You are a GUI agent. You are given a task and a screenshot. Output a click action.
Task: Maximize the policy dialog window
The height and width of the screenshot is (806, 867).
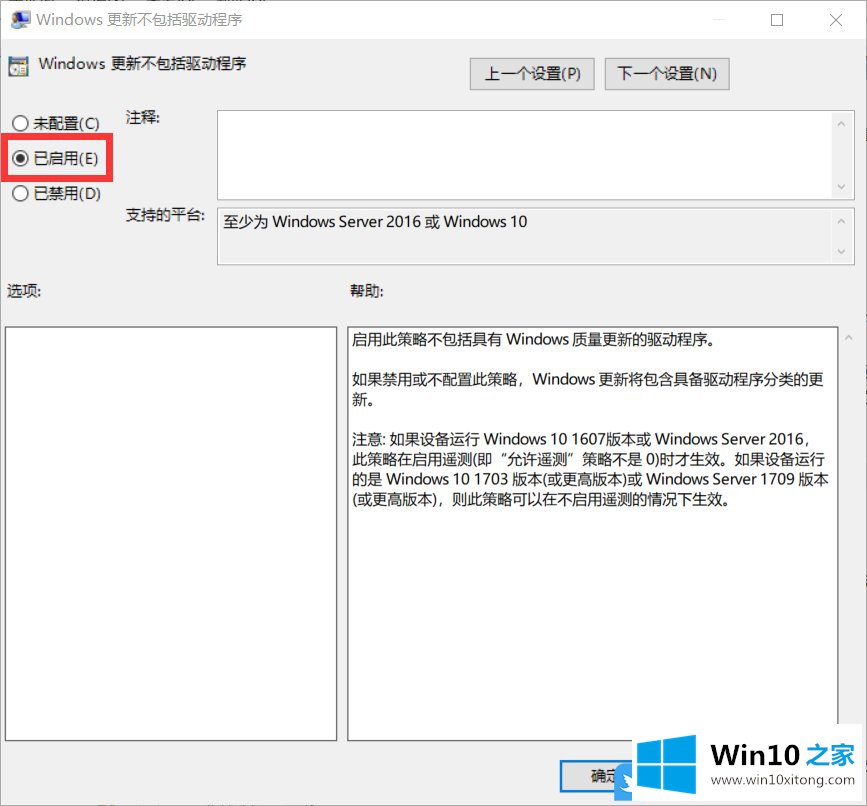[777, 20]
